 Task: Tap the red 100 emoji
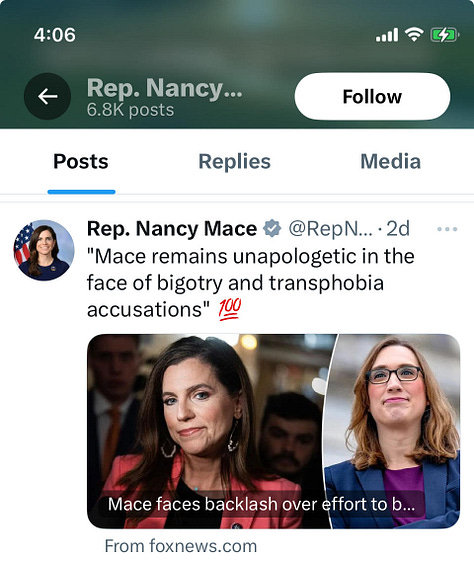point(230,310)
